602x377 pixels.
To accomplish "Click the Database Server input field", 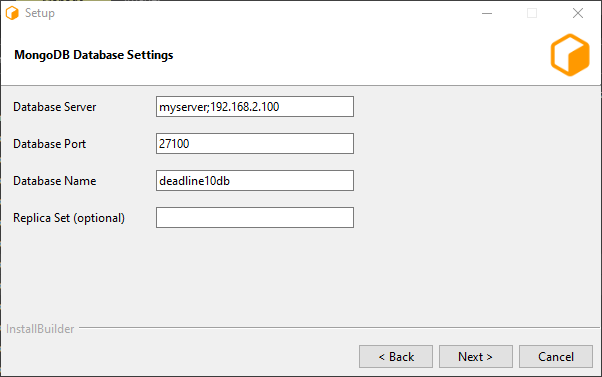I will (x=255, y=107).
